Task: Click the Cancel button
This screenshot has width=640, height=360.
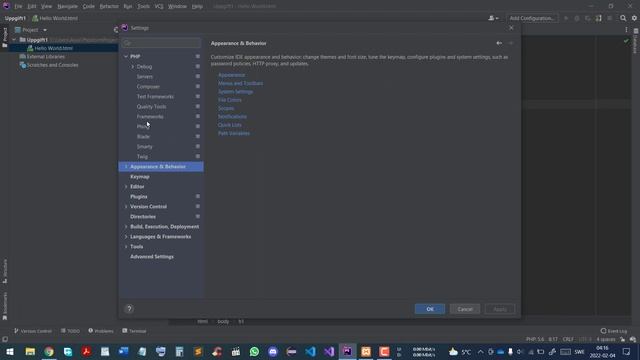Action: 465,309
